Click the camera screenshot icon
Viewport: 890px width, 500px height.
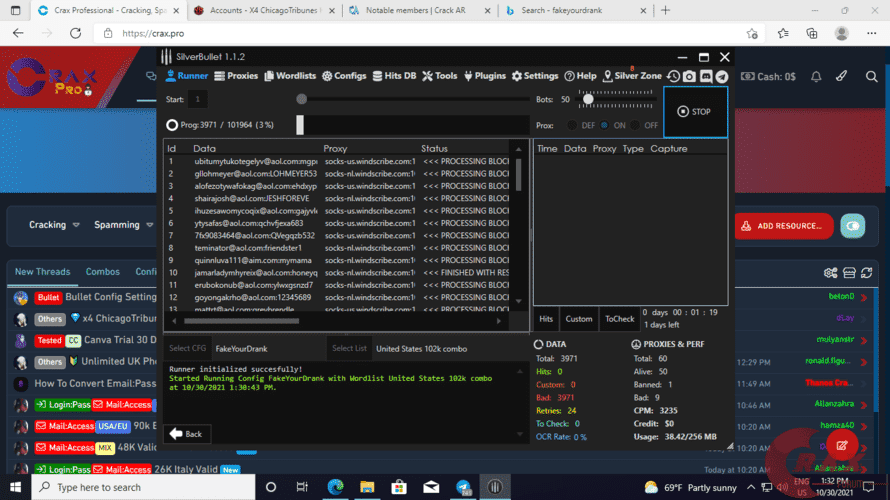[689, 76]
